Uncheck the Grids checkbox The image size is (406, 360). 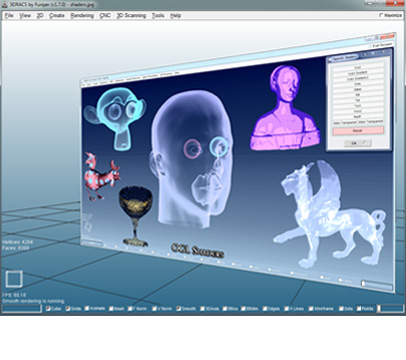click(68, 309)
